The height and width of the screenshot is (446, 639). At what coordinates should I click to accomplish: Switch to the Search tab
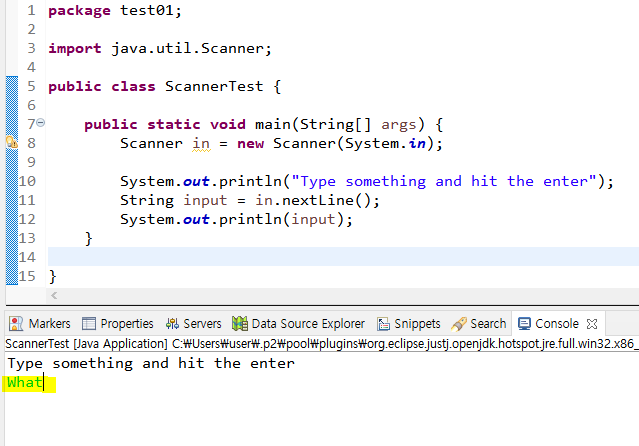pyautogui.click(x=478, y=324)
